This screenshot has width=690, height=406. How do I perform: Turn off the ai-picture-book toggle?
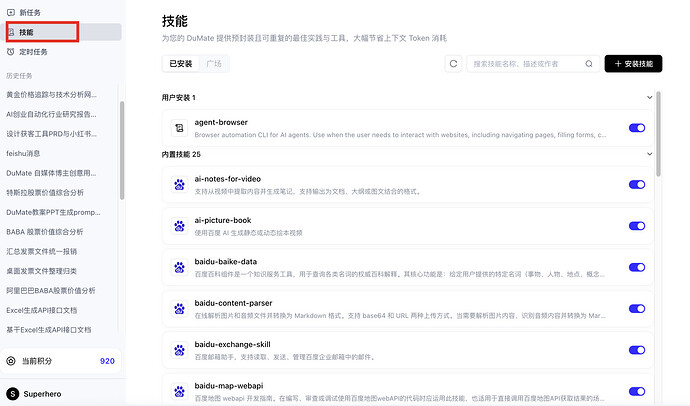click(636, 225)
